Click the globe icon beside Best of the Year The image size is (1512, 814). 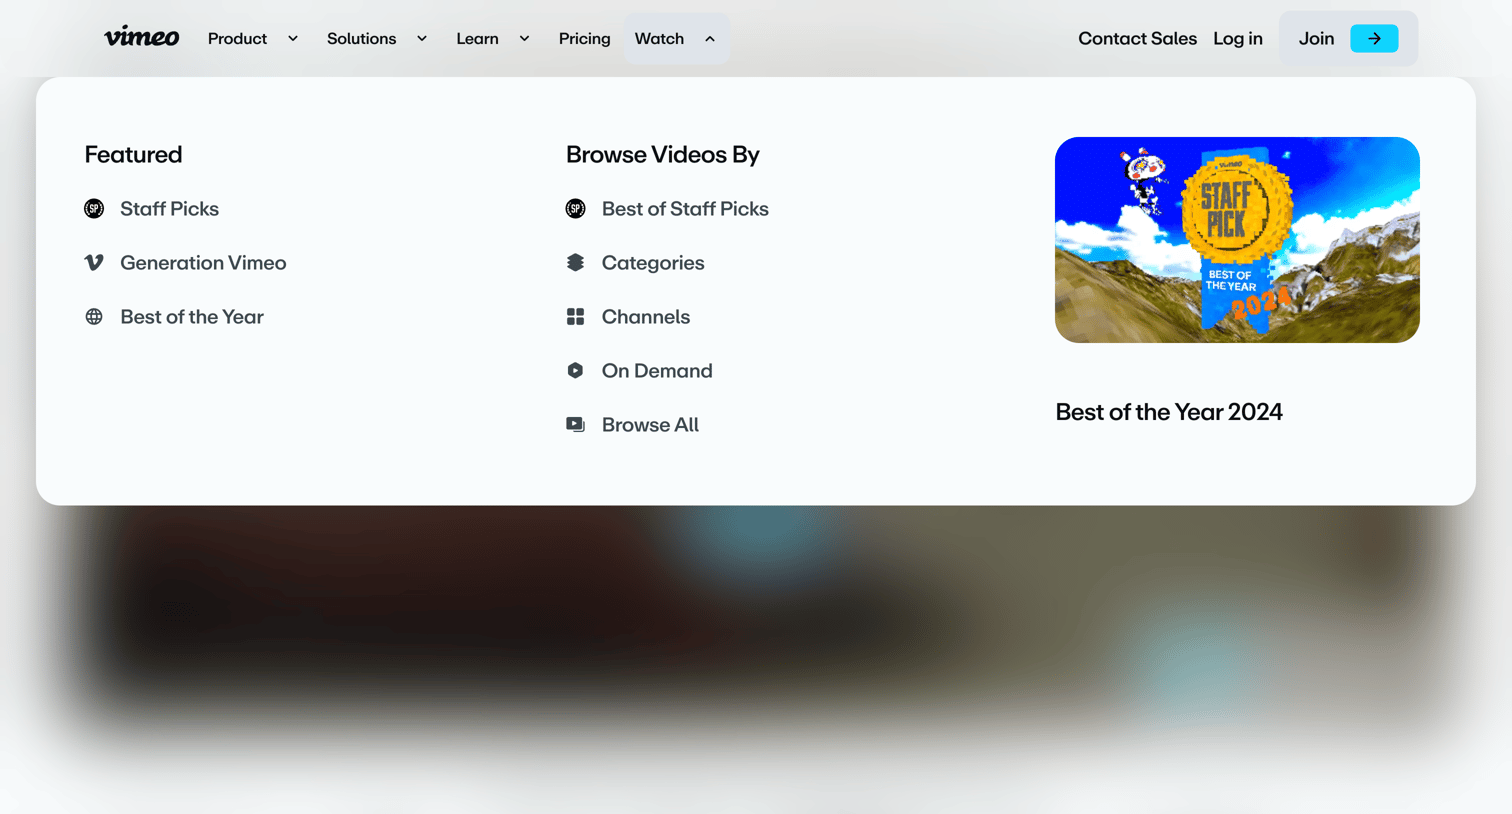click(x=94, y=317)
